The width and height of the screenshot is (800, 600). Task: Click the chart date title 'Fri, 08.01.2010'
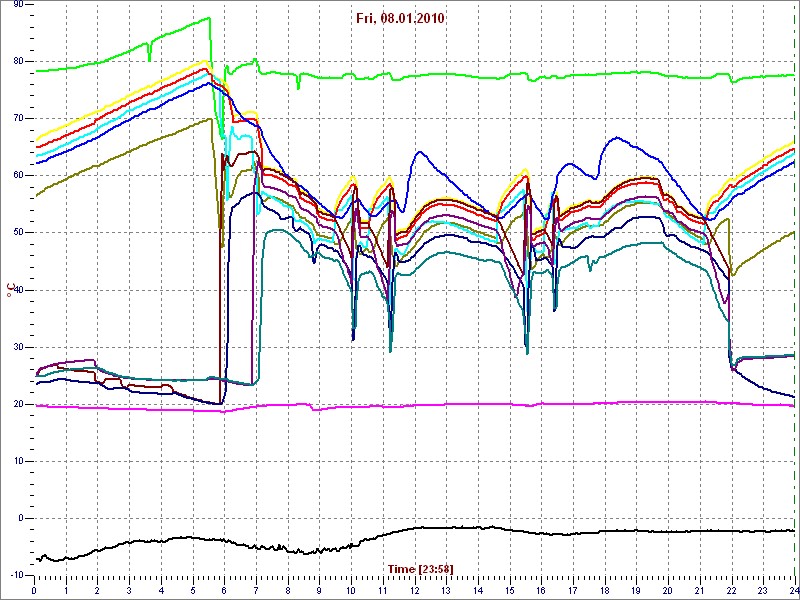402,19
